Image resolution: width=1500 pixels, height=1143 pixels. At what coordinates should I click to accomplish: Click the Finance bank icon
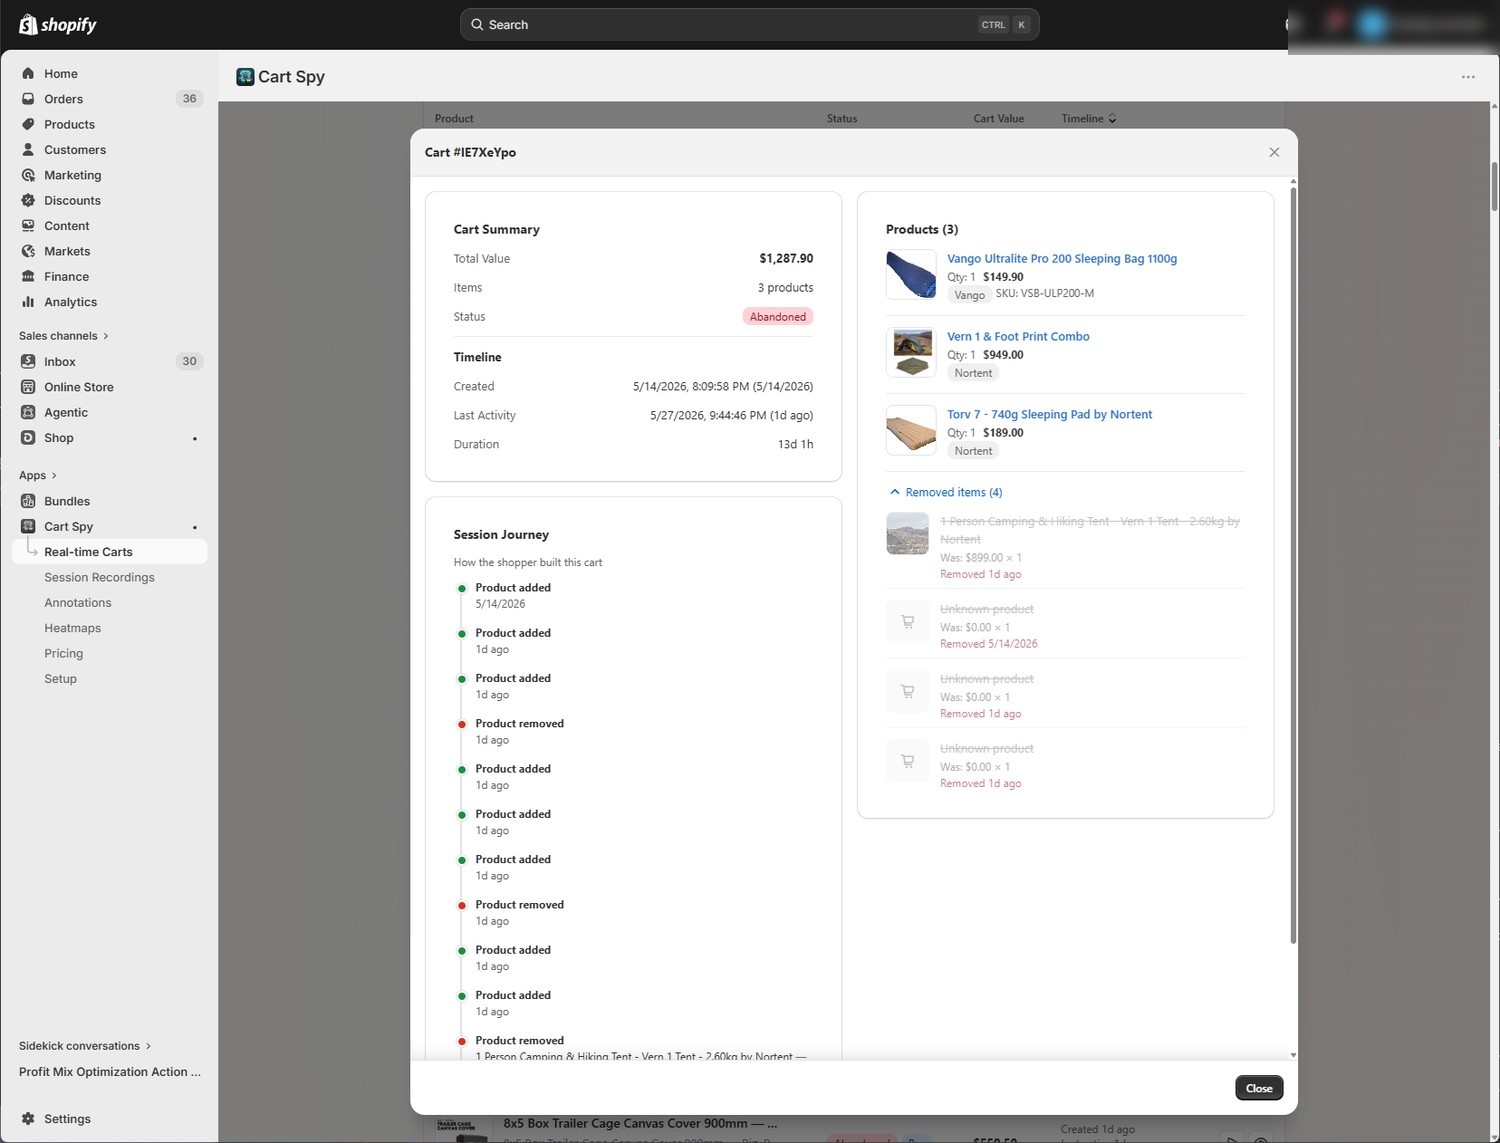(x=28, y=276)
